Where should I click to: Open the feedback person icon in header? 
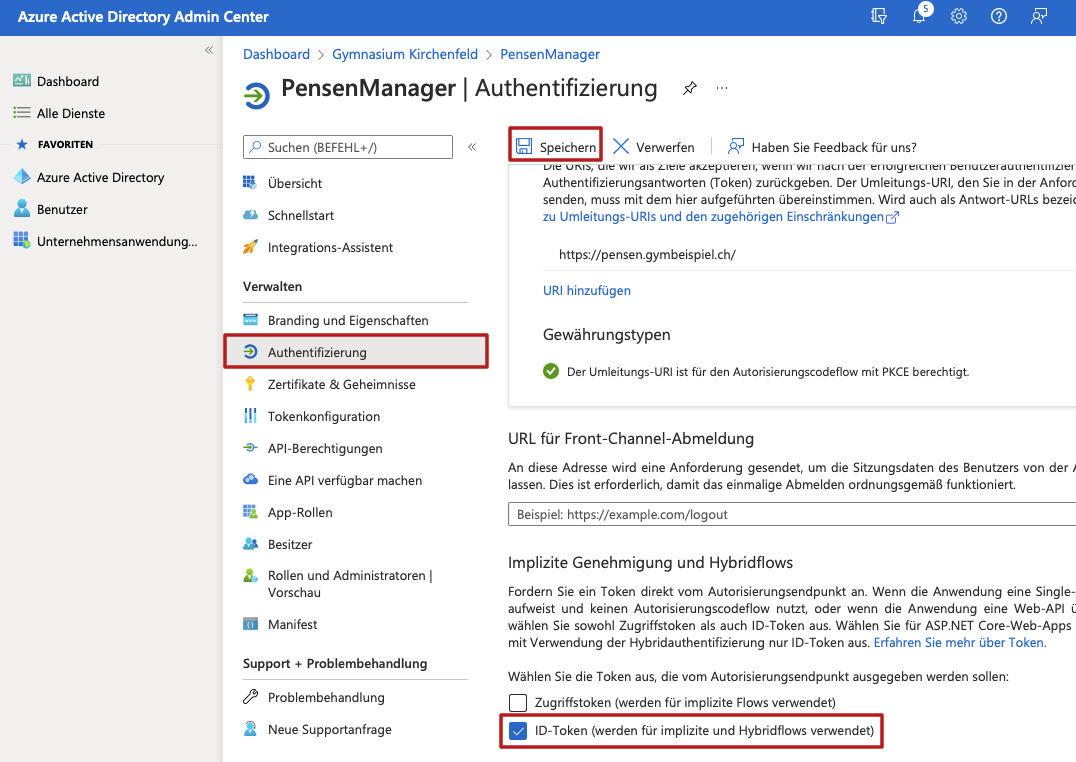(1039, 17)
